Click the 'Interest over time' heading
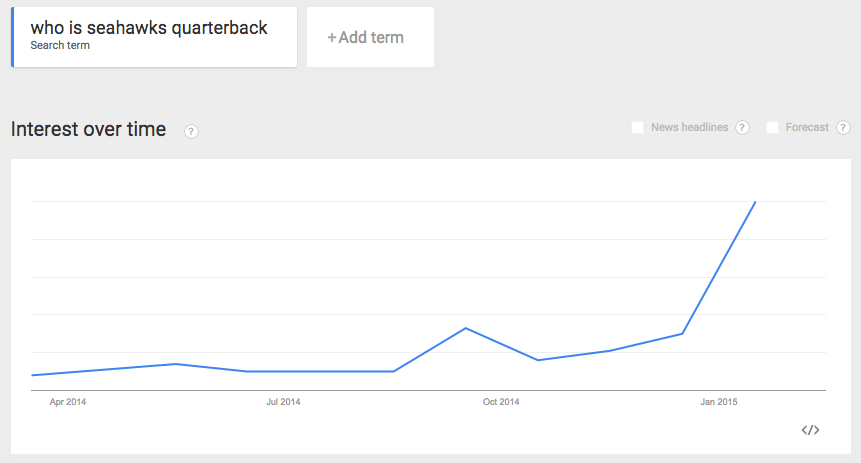The image size is (861, 463). click(x=88, y=129)
